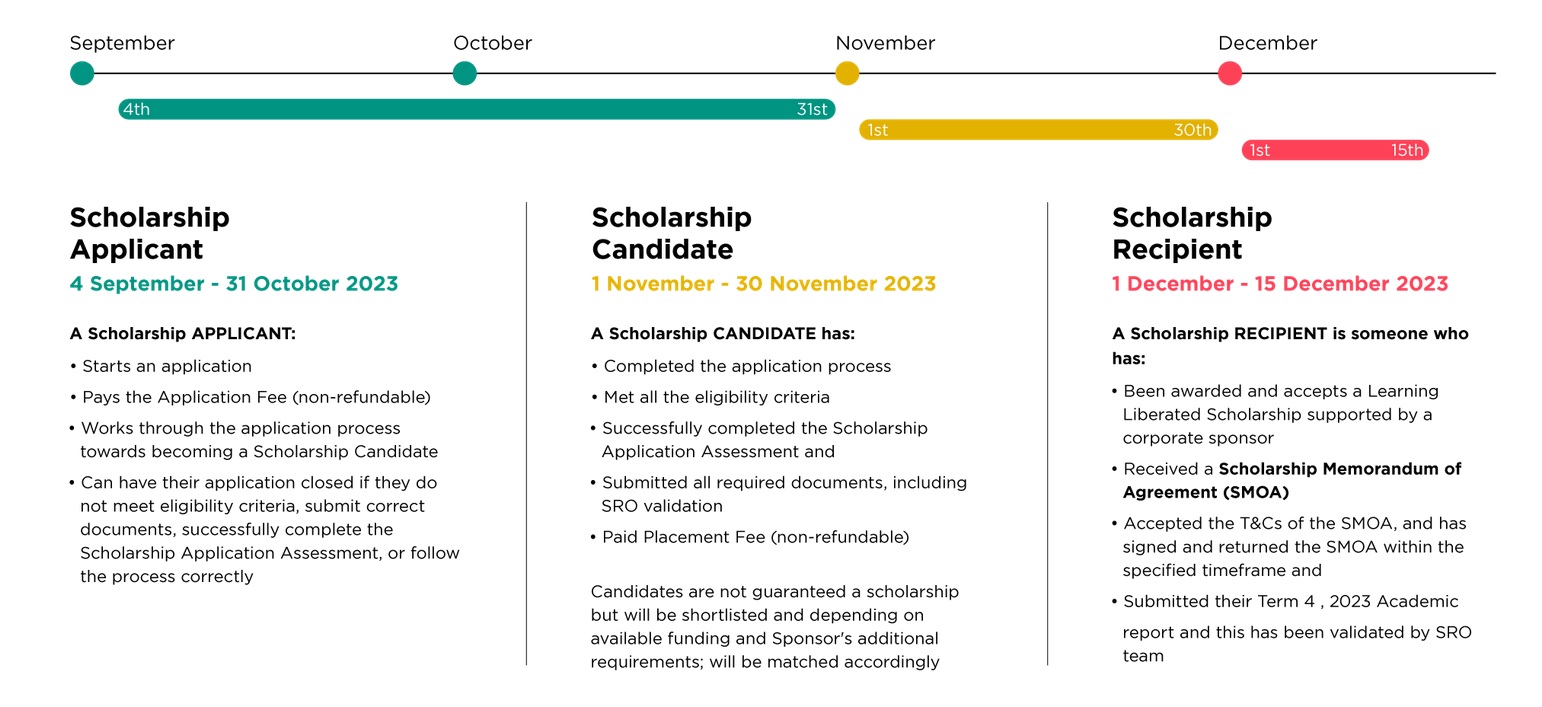Select the red 1st–15th timeline bar
This screenshot has width=1542, height=707.
point(1334,150)
